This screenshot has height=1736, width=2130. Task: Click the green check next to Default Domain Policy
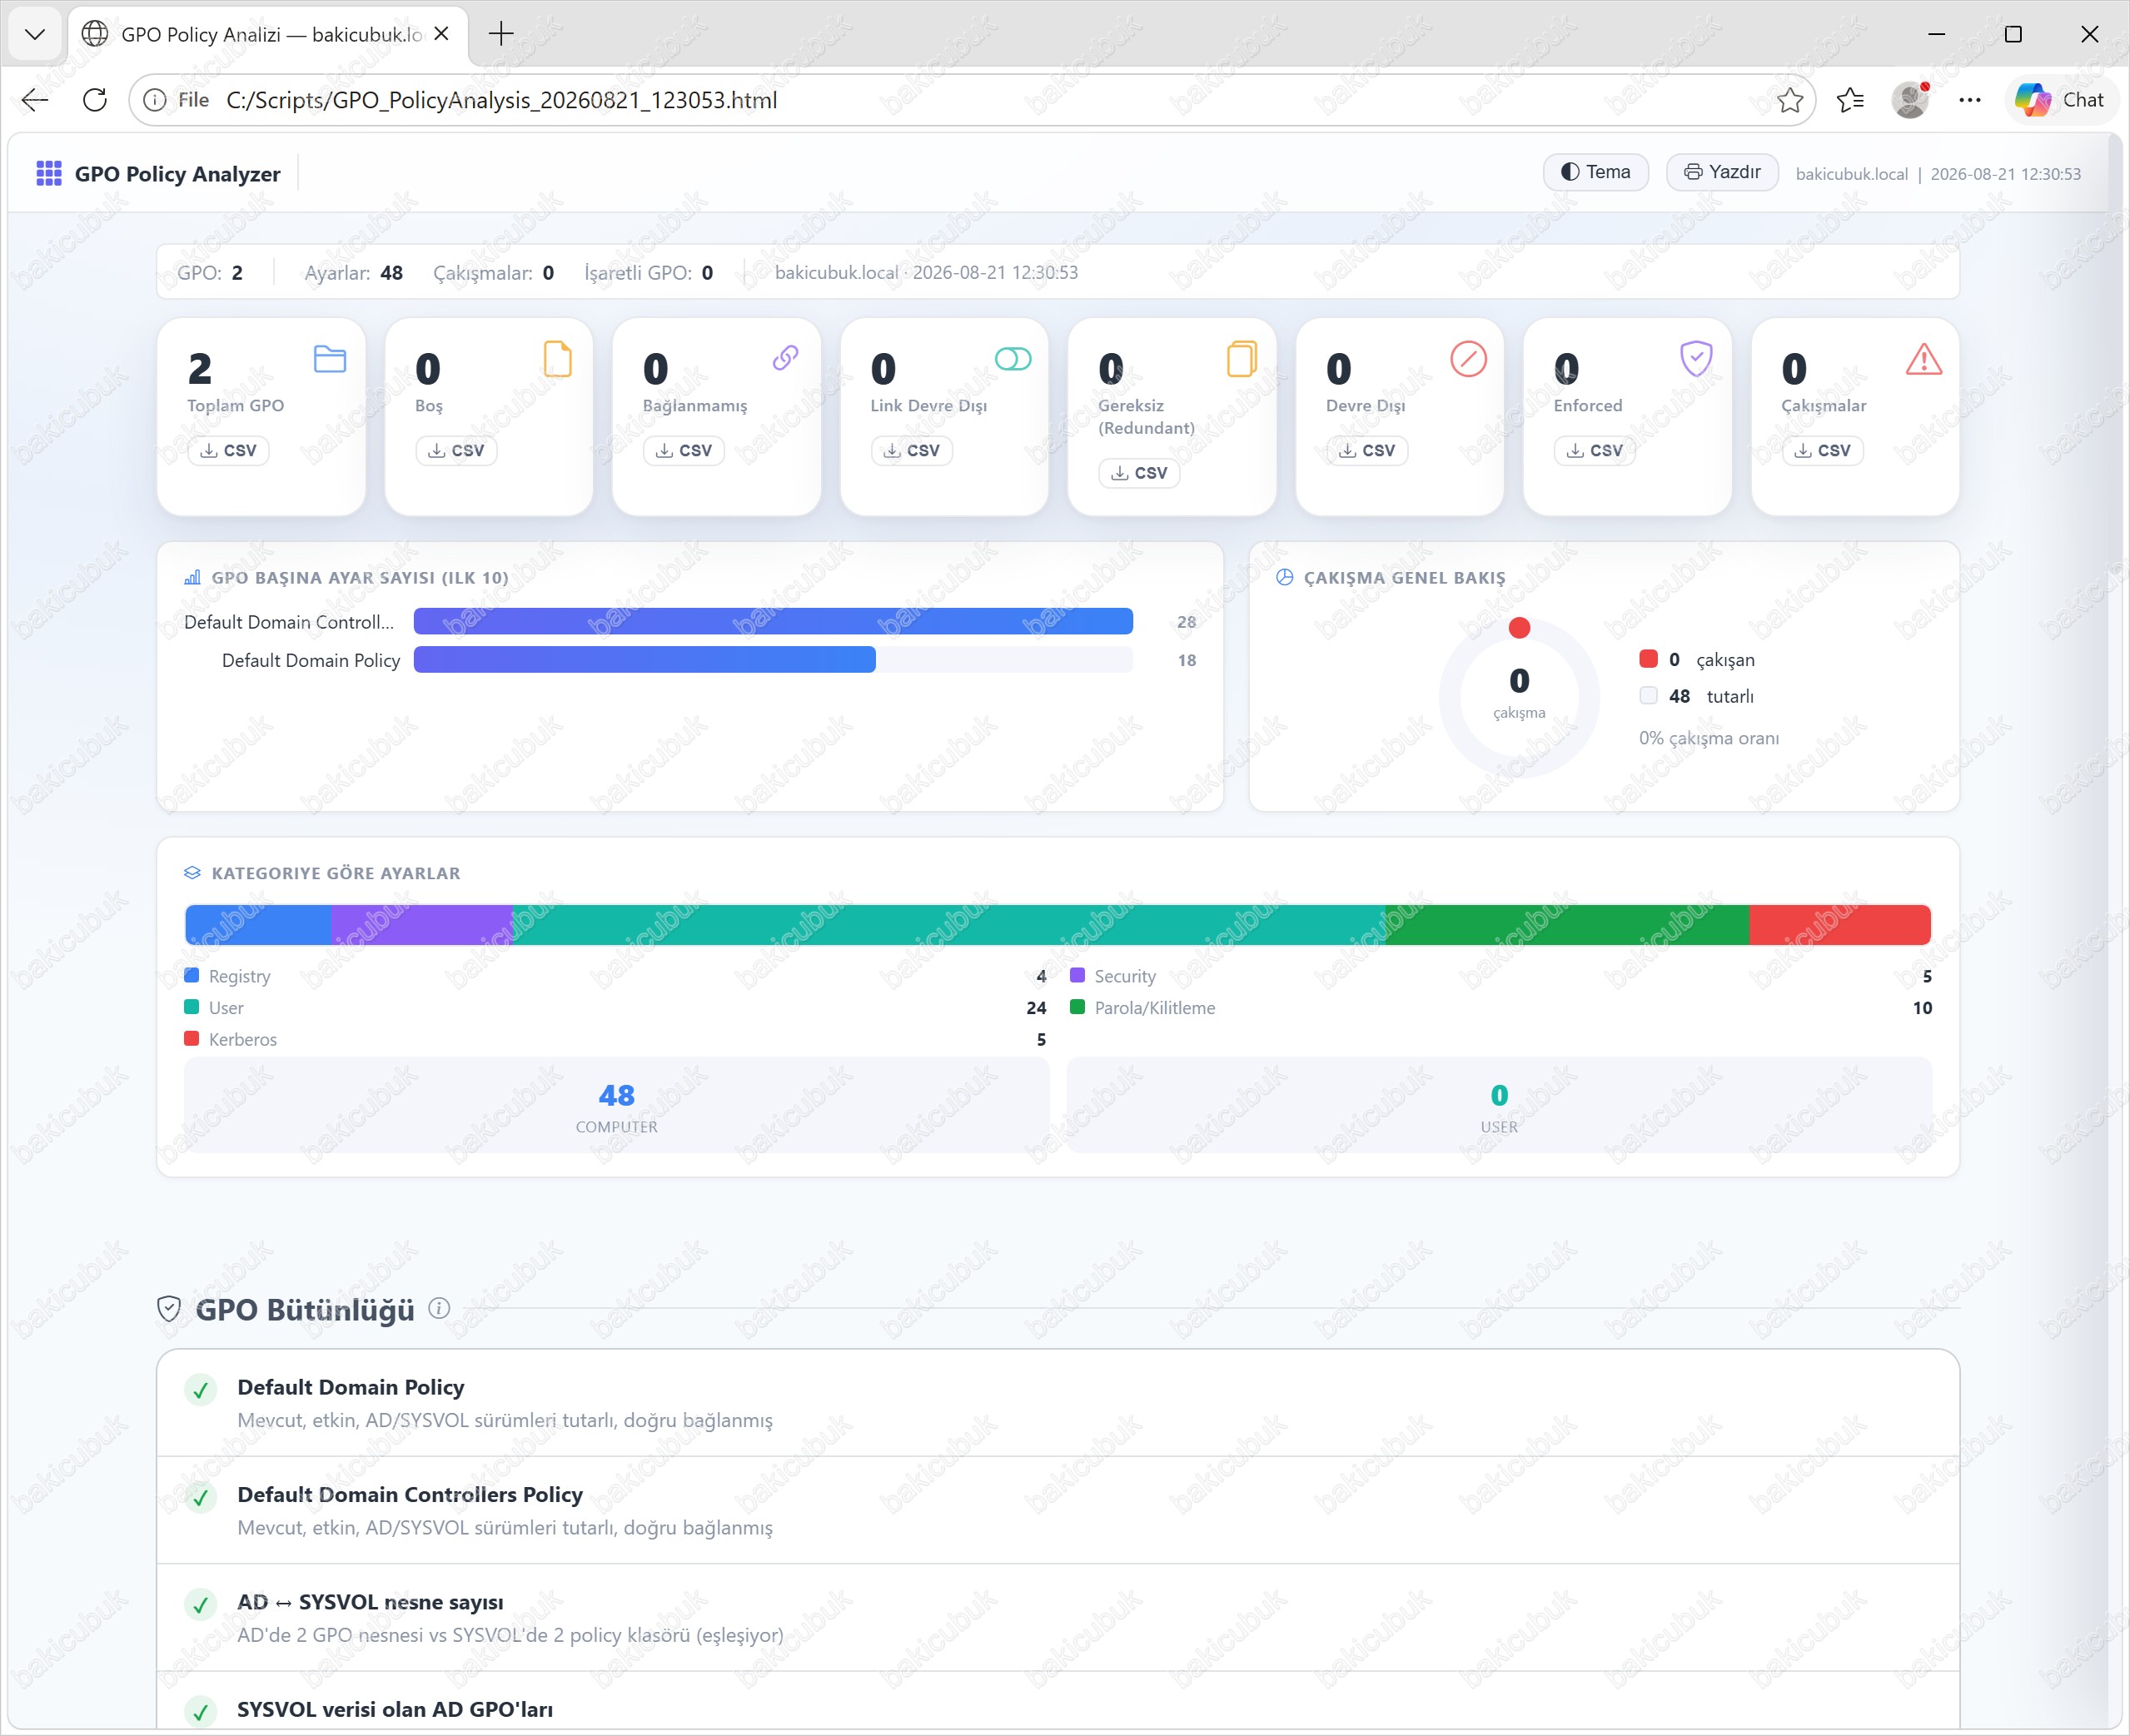201,1389
